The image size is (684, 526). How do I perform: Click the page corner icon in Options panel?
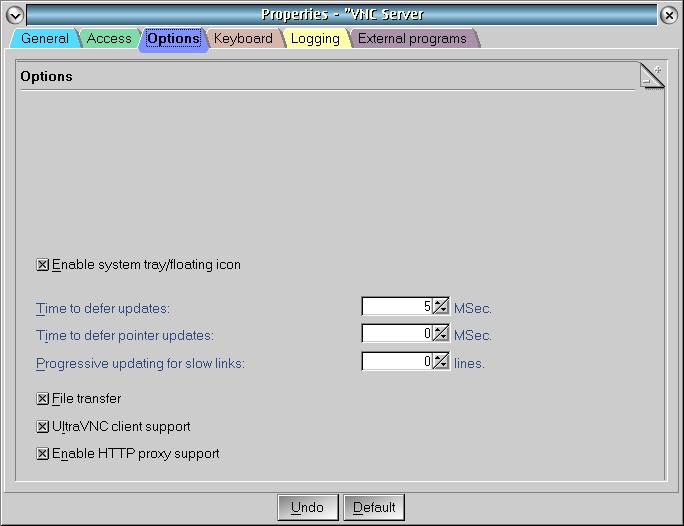pyautogui.click(x=652, y=75)
